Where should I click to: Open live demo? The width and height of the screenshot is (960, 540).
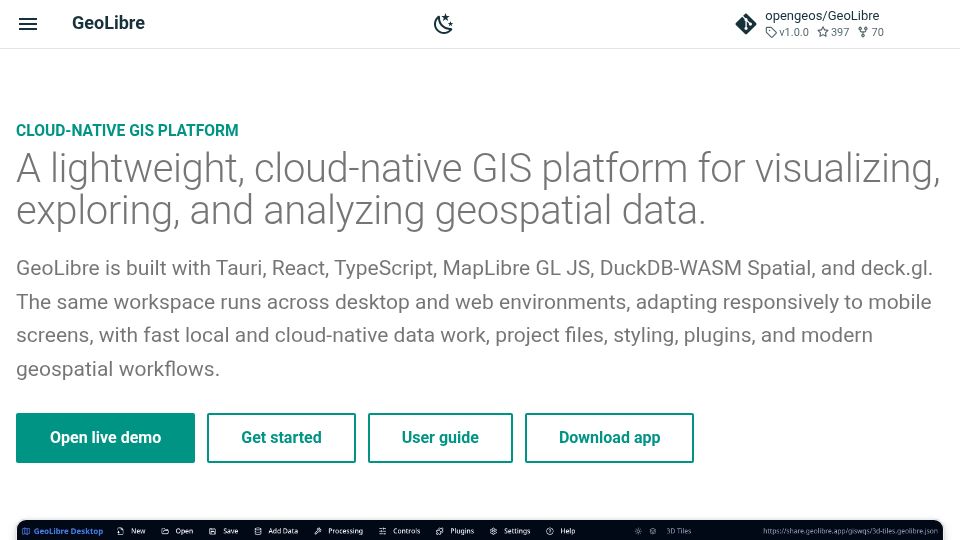pyautogui.click(x=105, y=438)
